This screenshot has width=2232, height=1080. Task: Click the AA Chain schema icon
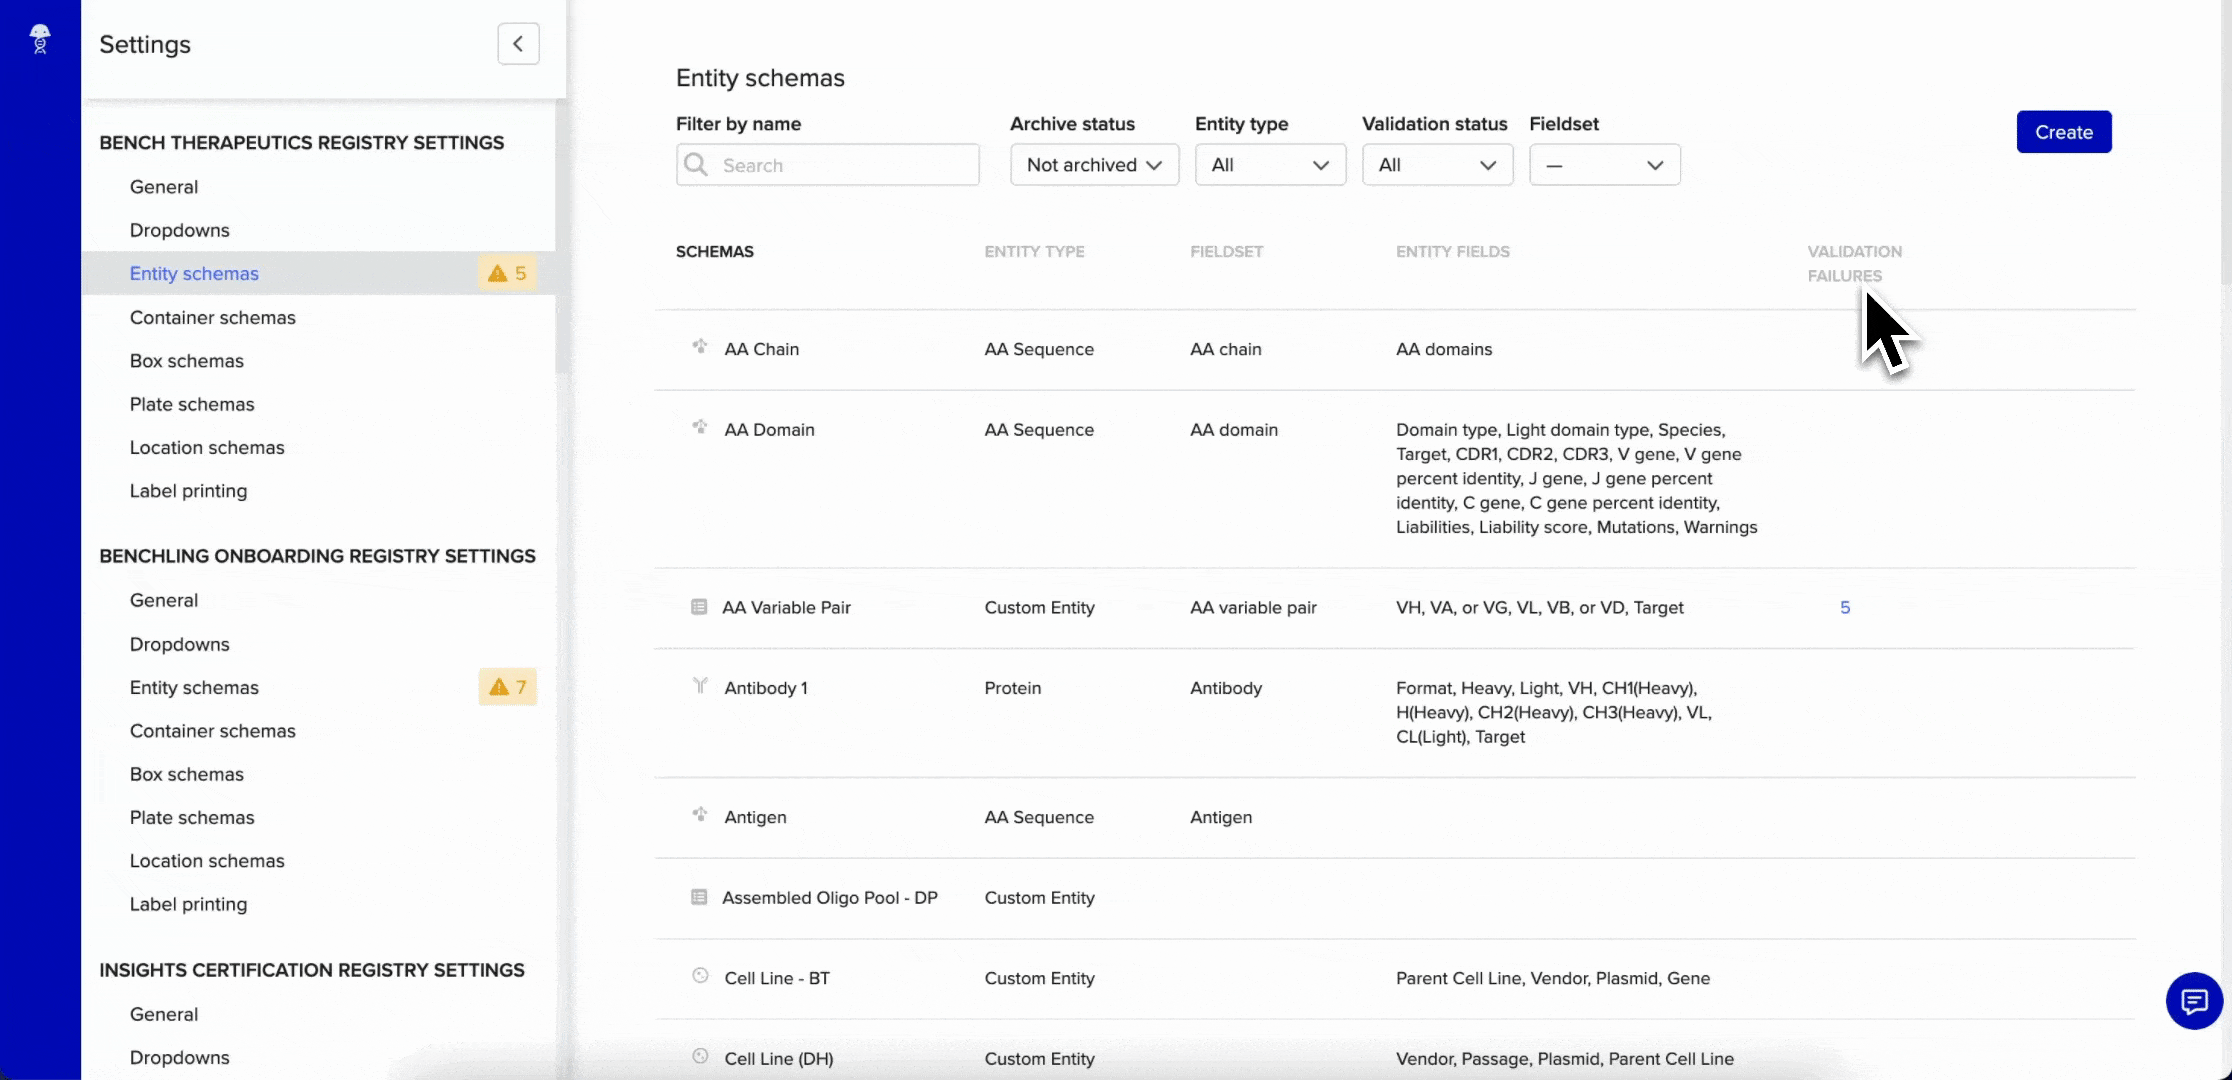click(700, 347)
